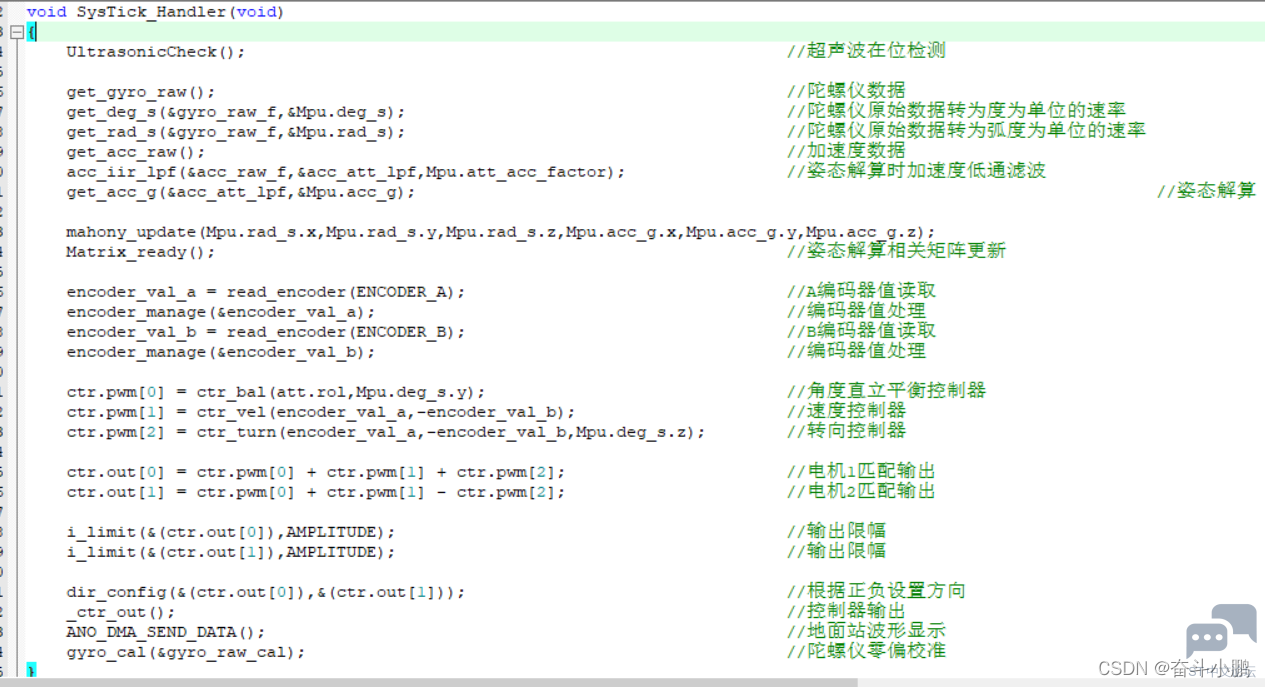Click the far-right '//姿态解算' comment
Screen dimensions: 1265x687
click(x=1206, y=191)
